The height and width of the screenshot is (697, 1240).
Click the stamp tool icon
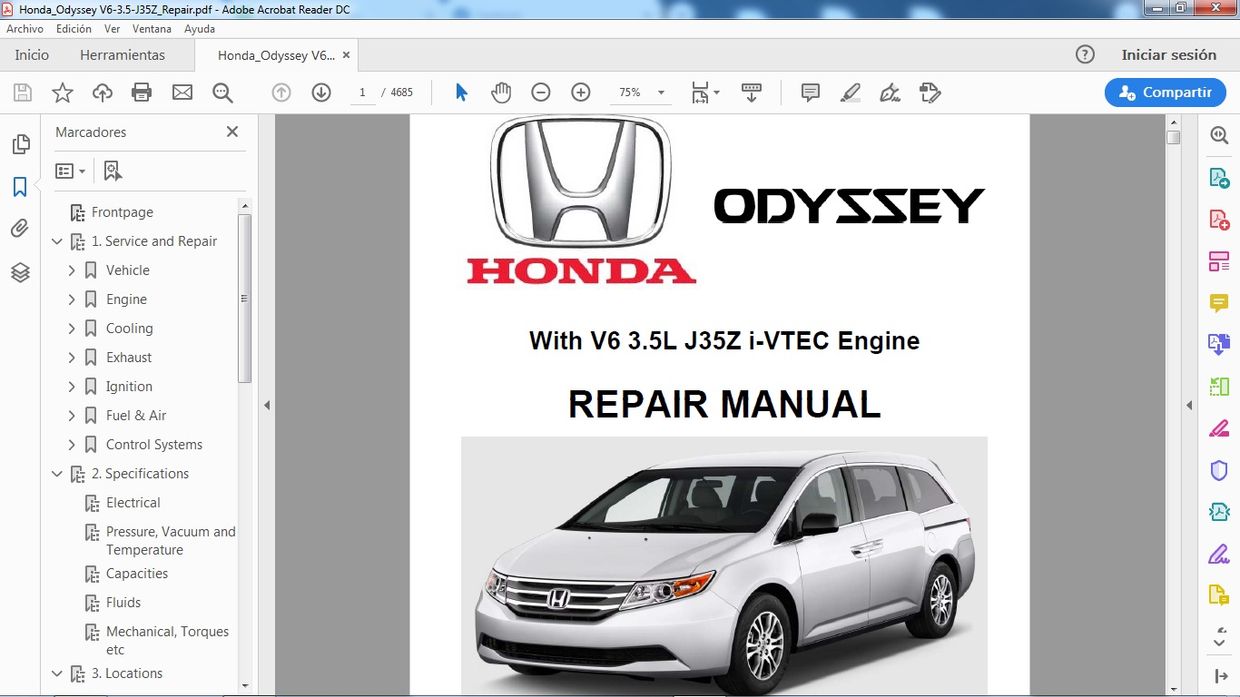[x=930, y=92]
